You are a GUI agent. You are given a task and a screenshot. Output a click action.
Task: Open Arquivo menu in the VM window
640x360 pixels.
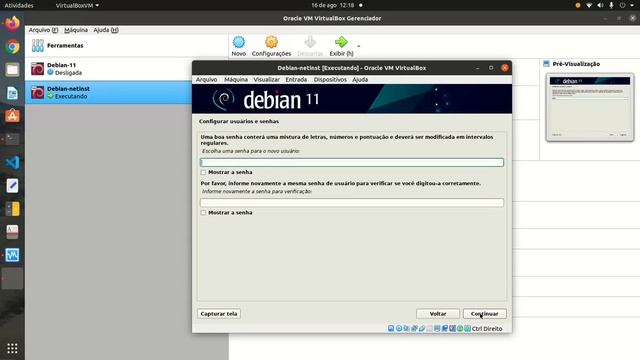[x=207, y=80]
